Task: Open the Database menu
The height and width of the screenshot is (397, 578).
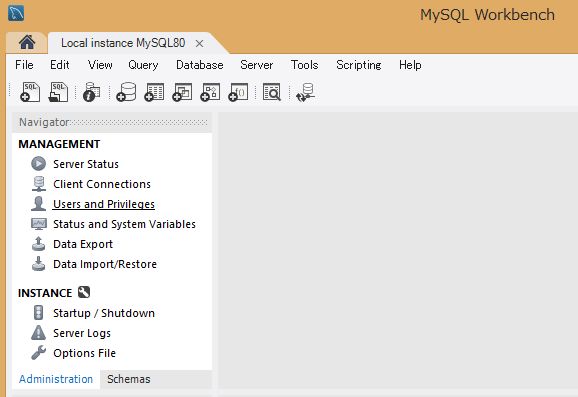Action: point(200,65)
